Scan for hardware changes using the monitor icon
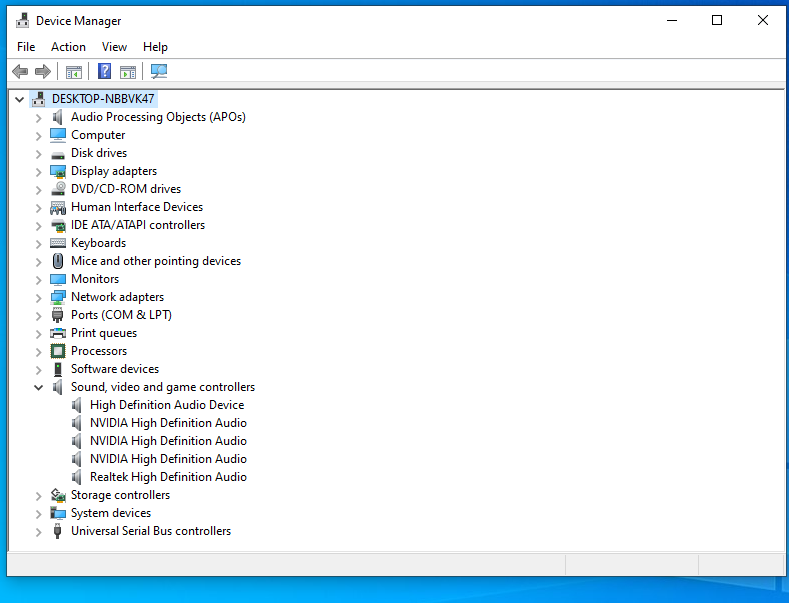 [159, 71]
